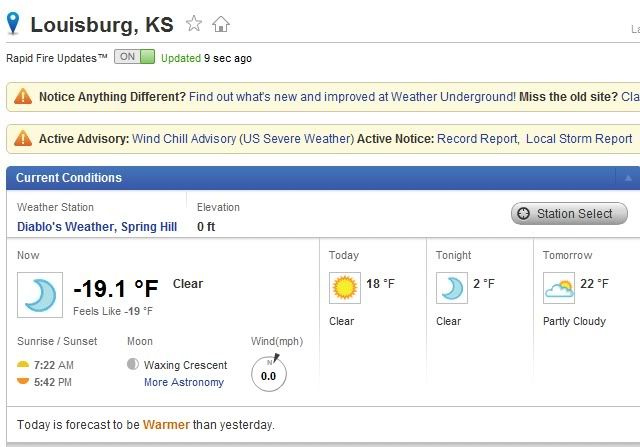Click the current conditions moon icon
Screen dimensions: 640x447
click(40, 295)
